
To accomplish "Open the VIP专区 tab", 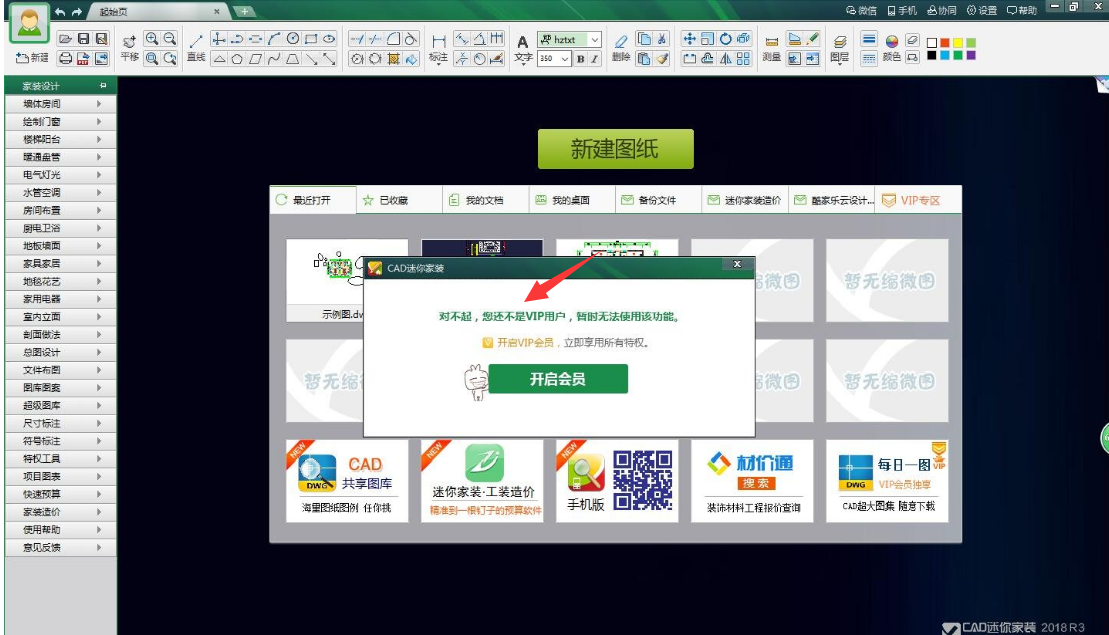I will pos(918,200).
